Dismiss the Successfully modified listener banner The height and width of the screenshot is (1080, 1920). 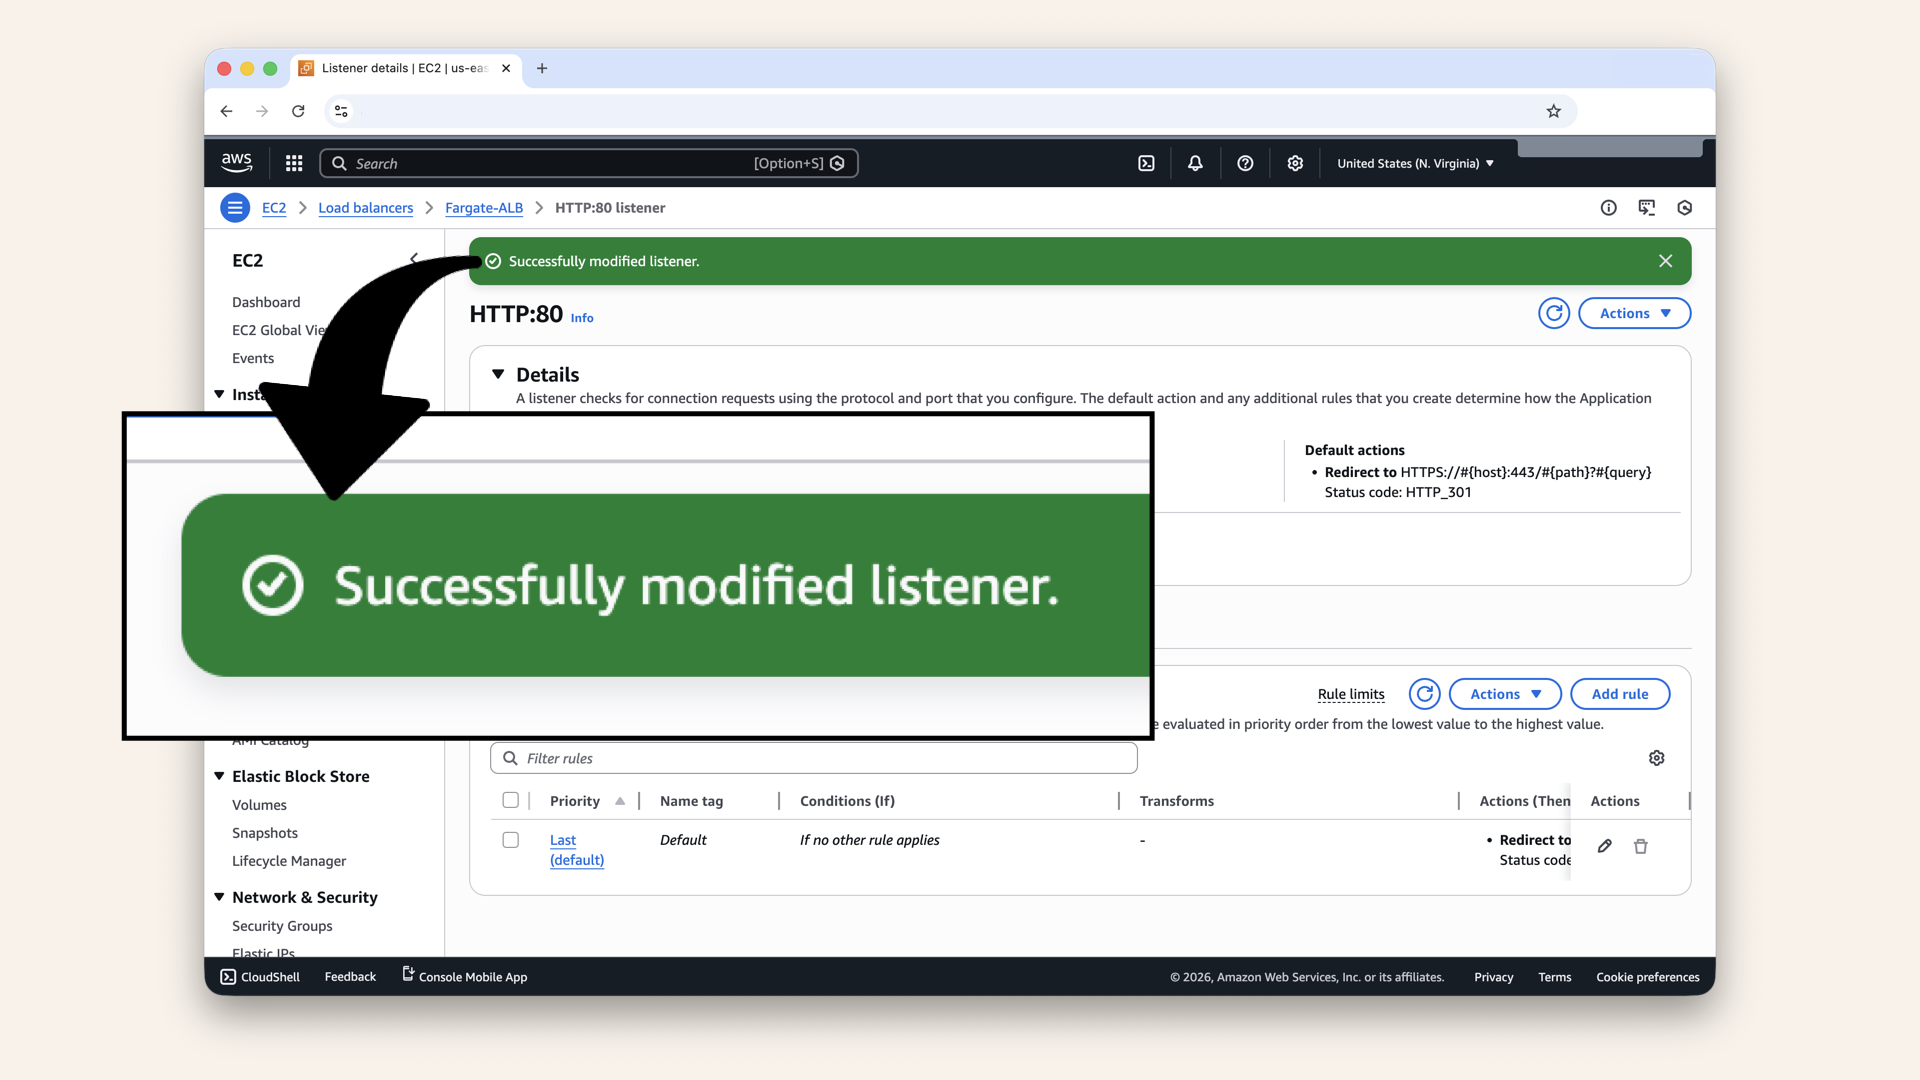click(x=1665, y=261)
